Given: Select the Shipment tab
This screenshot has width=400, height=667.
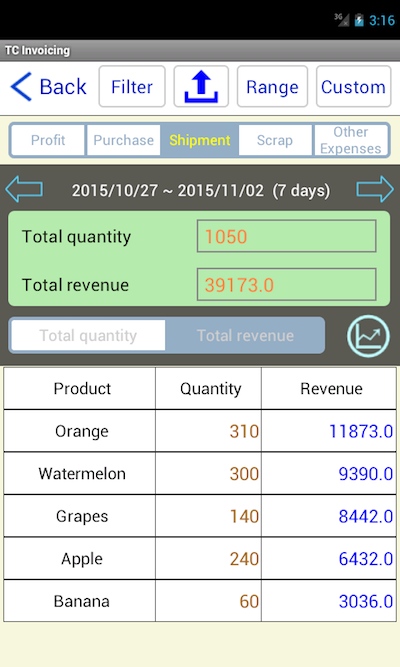Looking at the screenshot, I should coord(200,140).
